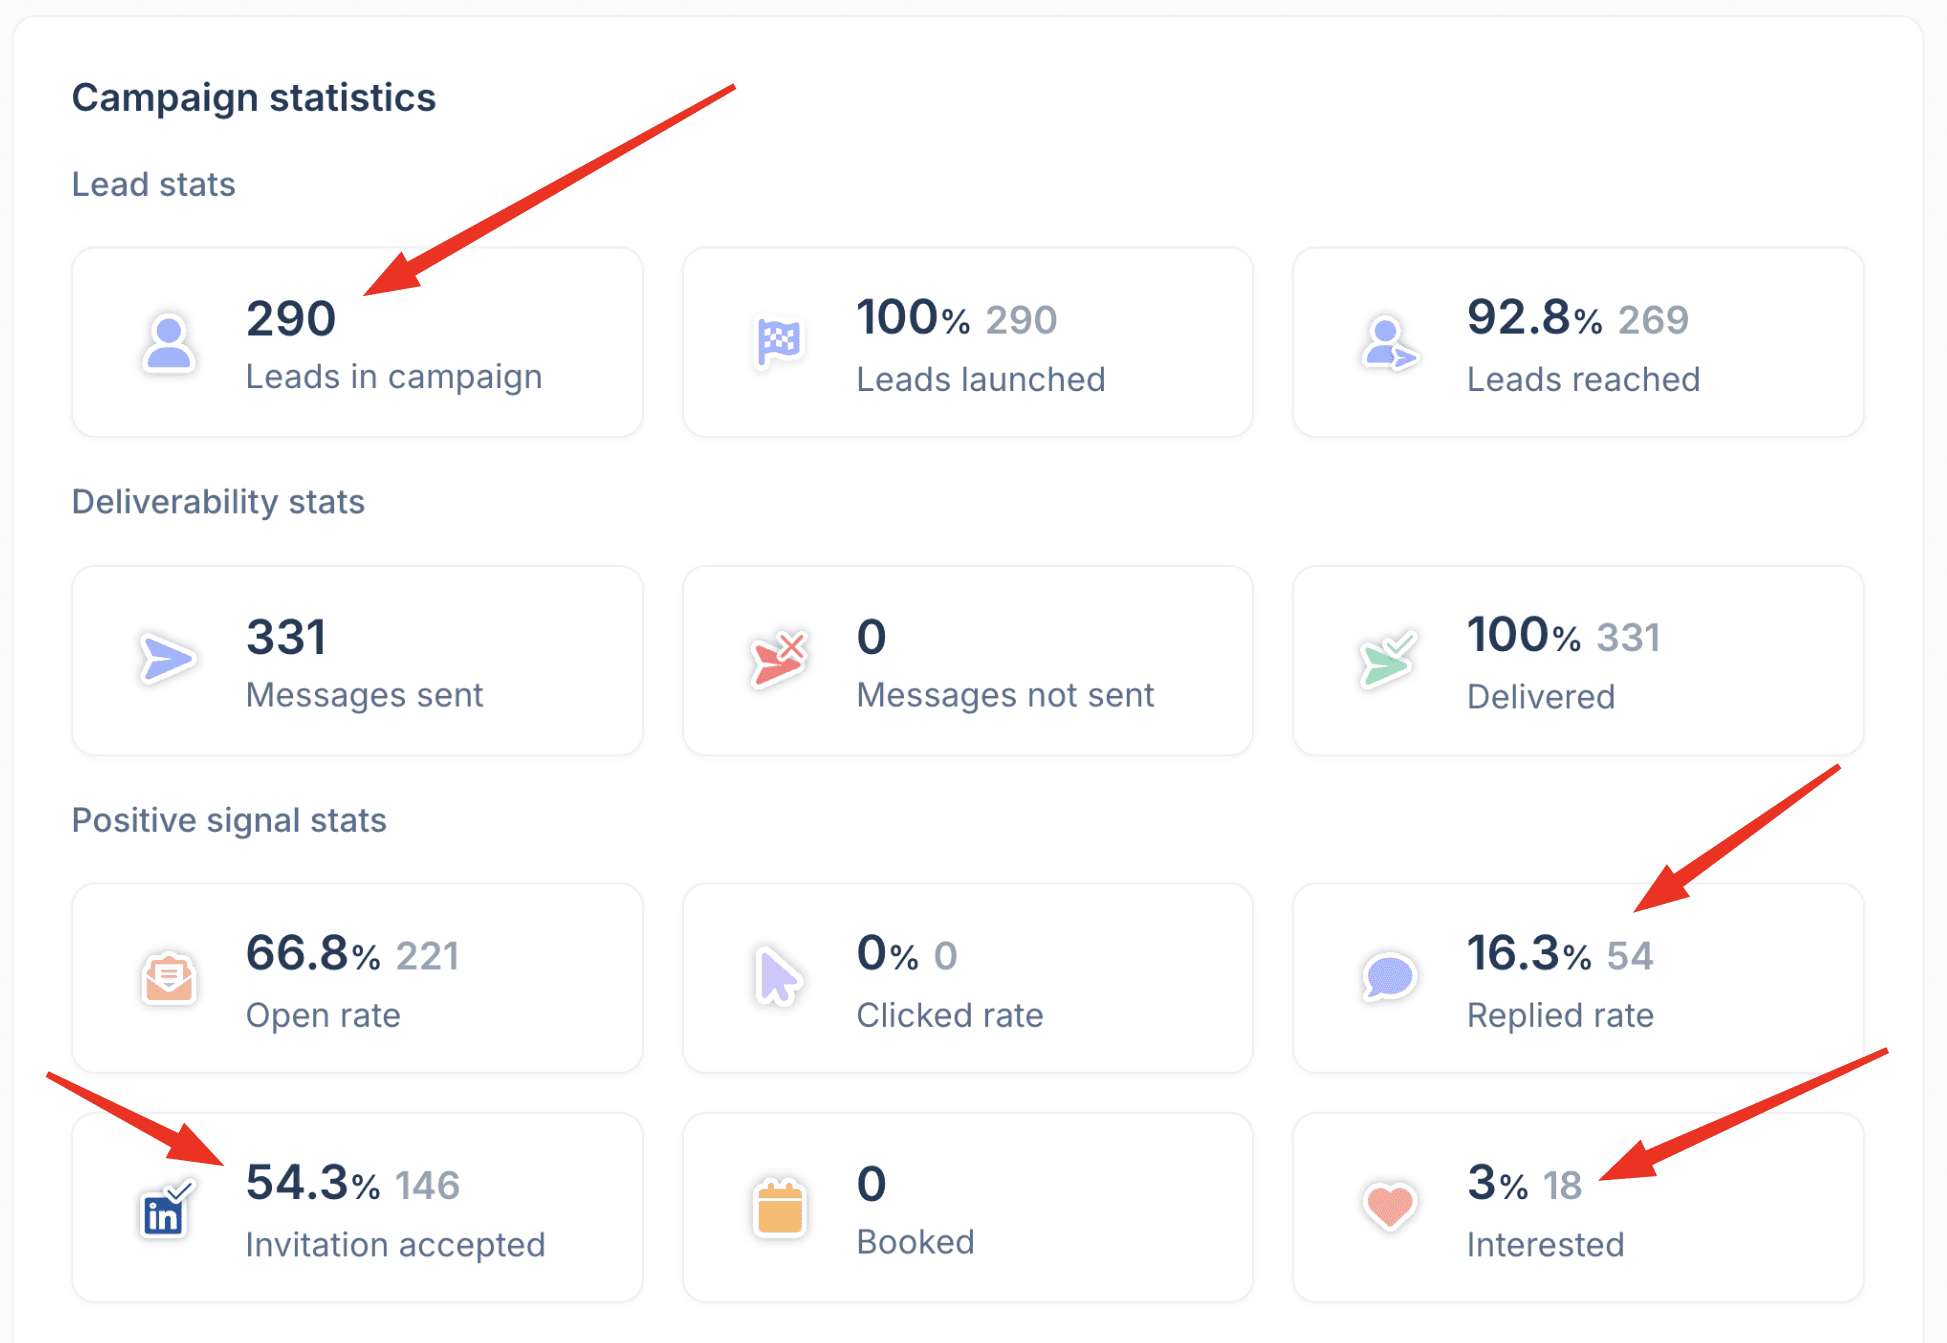Click the red Messages not sent icon

pos(778,659)
